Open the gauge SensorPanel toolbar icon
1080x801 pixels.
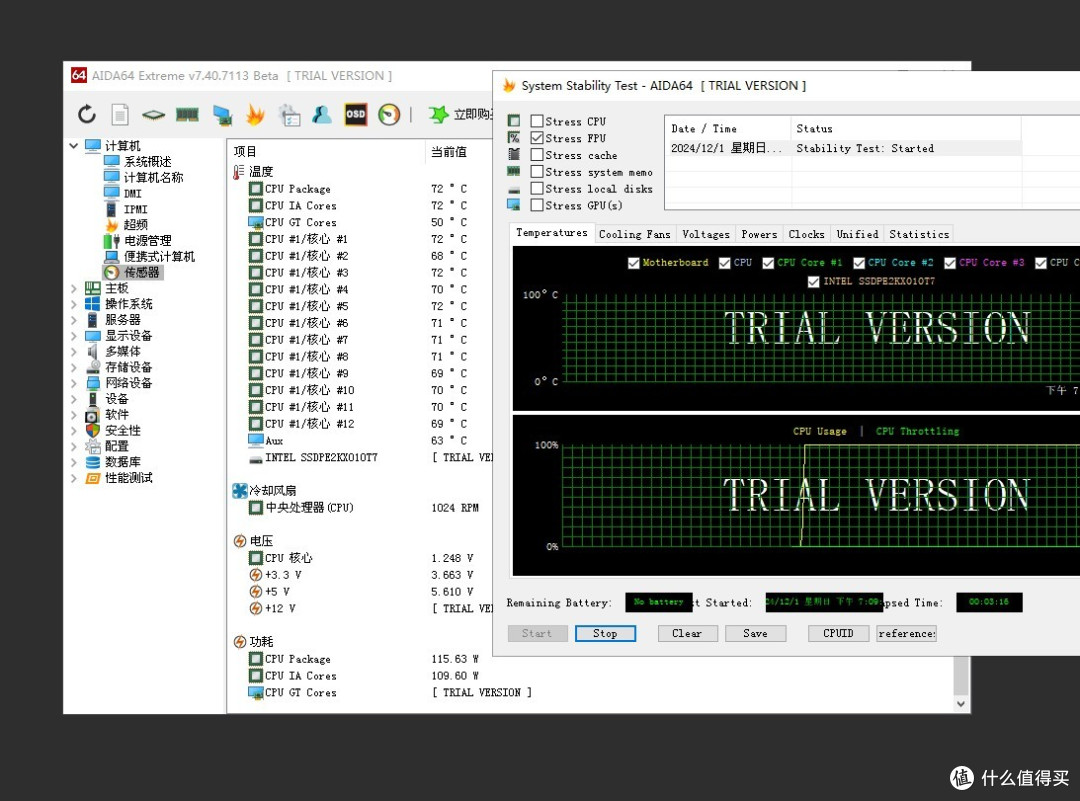click(389, 114)
